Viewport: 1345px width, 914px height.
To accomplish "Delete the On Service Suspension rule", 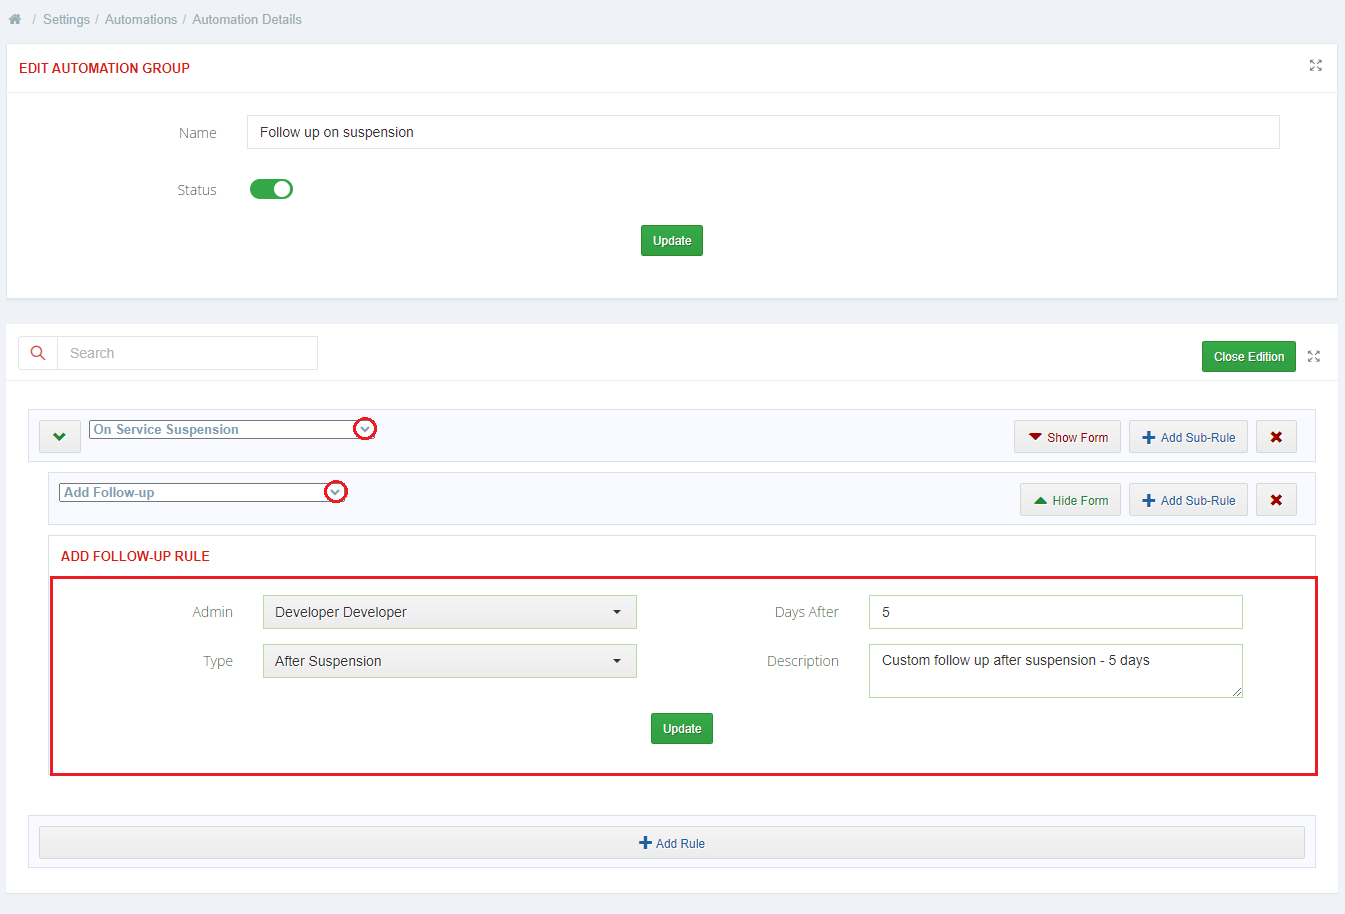I will [x=1276, y=437].
